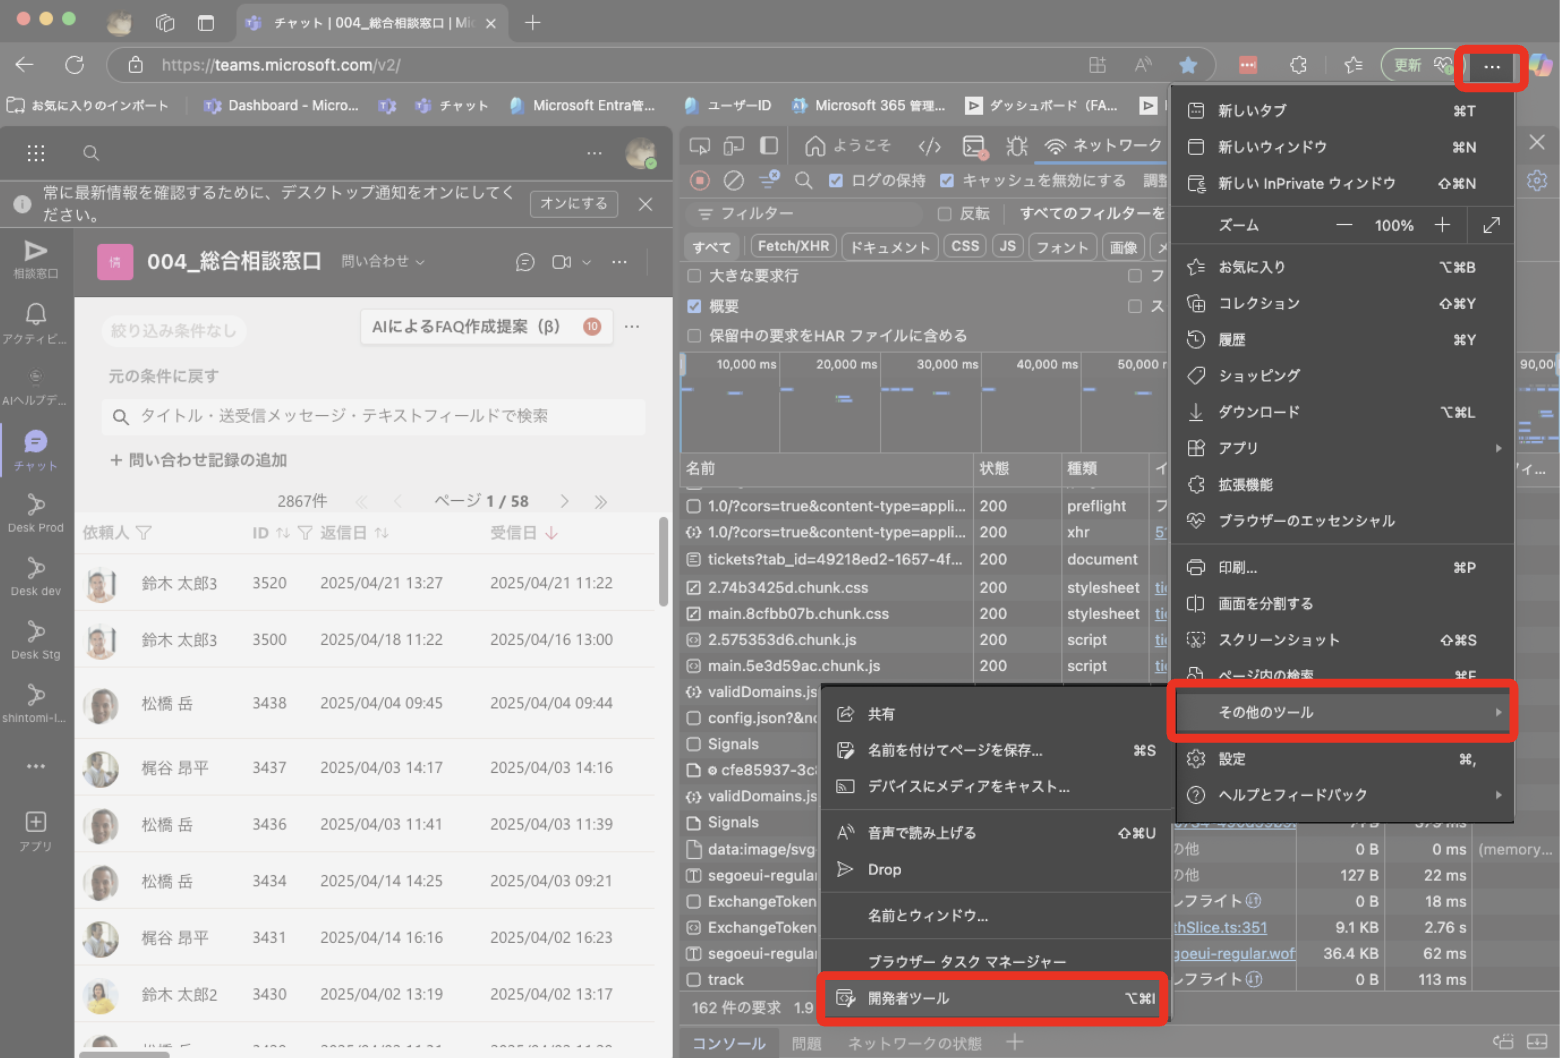
Task: Open the DevTools elements code icon
Action: (929, 146)
